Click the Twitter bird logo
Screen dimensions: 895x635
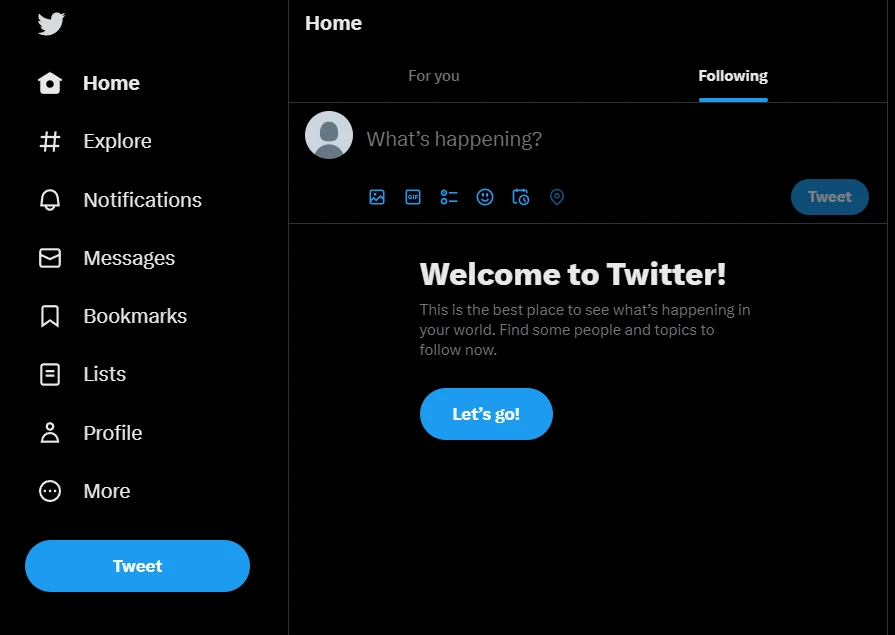point(51,24)
